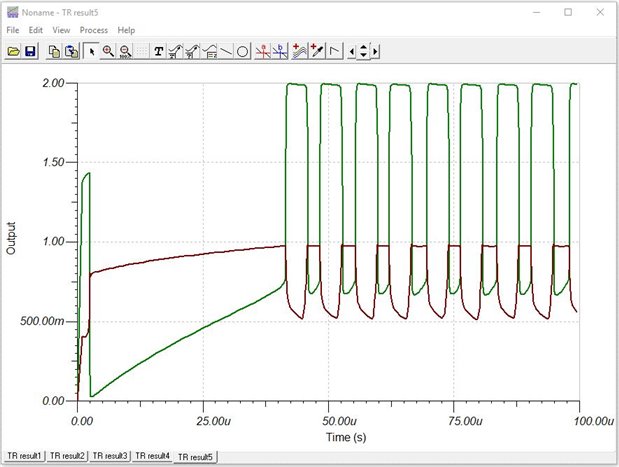Screen dimensions: 619x467
Task: Close the Noname TR result5 window
Action: coord(600,12)
